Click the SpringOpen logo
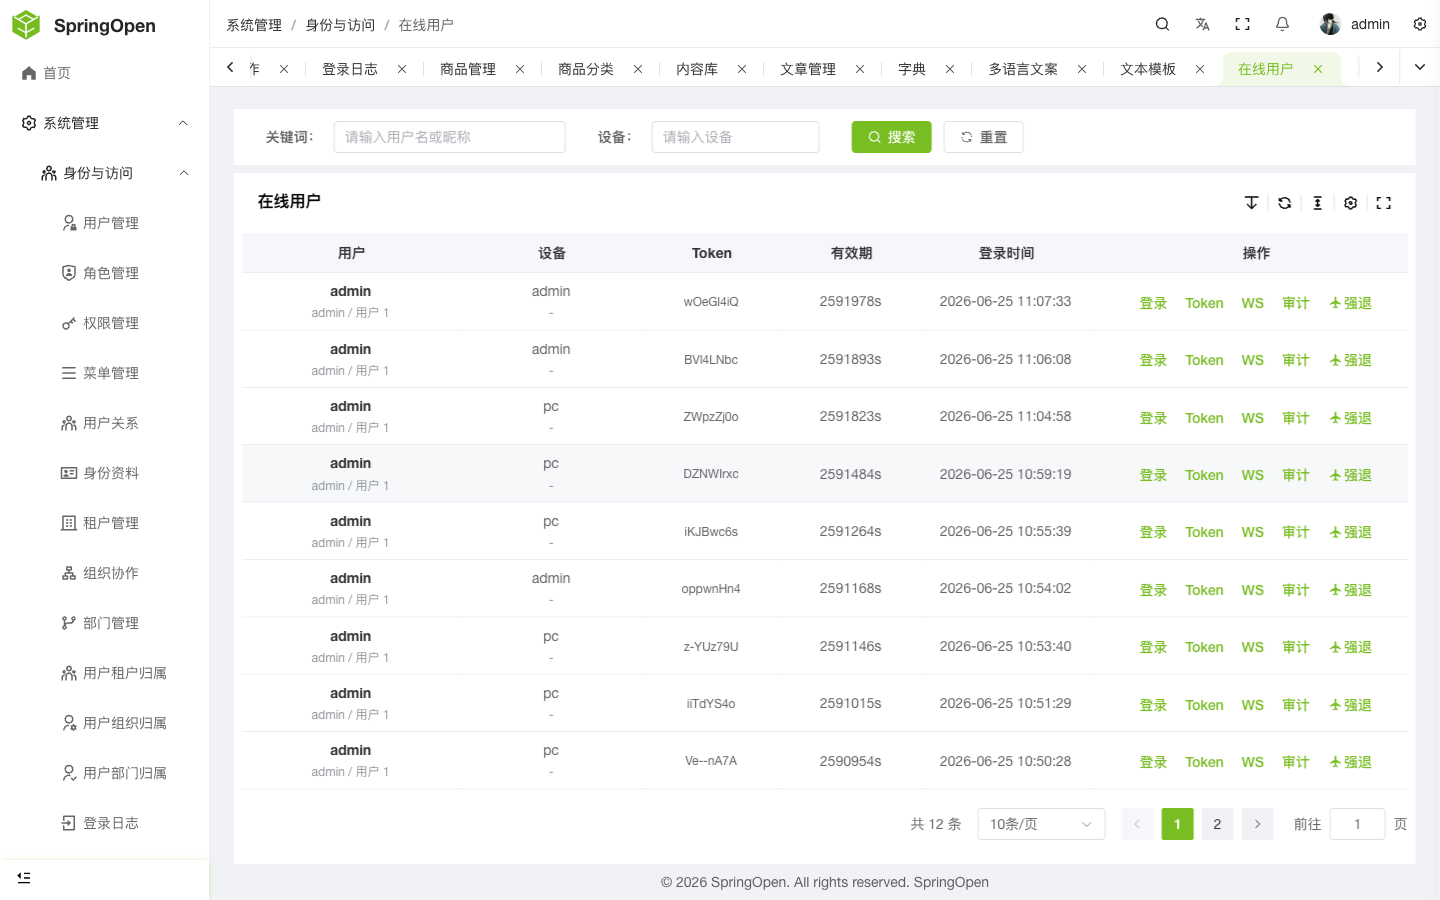1440x900 pixels. [x=26, y=25]
